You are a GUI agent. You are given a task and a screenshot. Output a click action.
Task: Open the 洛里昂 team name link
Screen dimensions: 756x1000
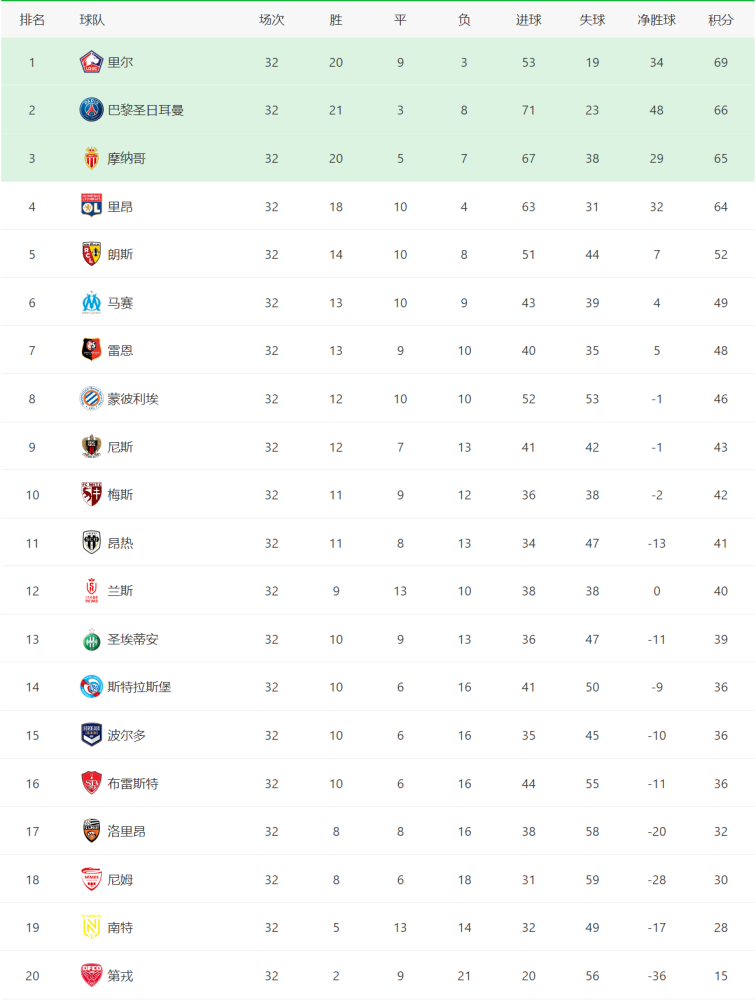126,831
